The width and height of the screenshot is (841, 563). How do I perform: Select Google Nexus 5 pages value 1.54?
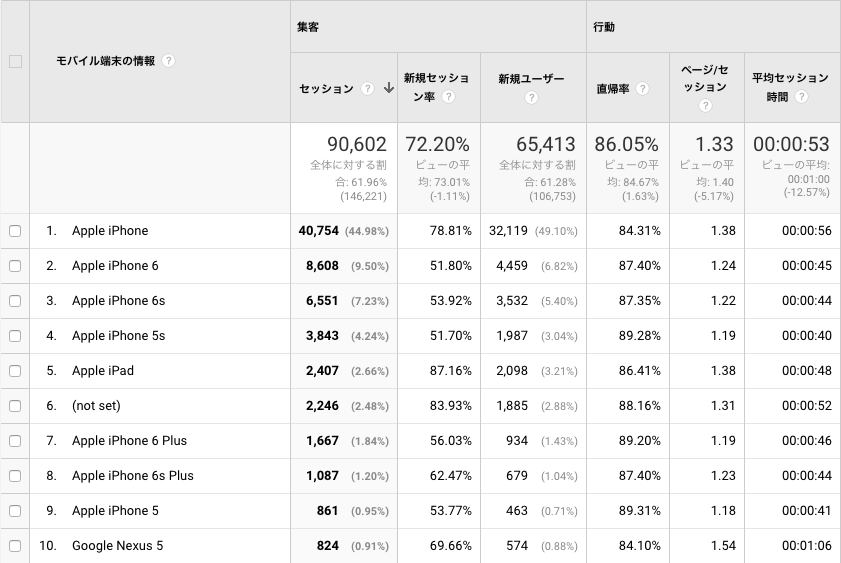click(723, 545)
